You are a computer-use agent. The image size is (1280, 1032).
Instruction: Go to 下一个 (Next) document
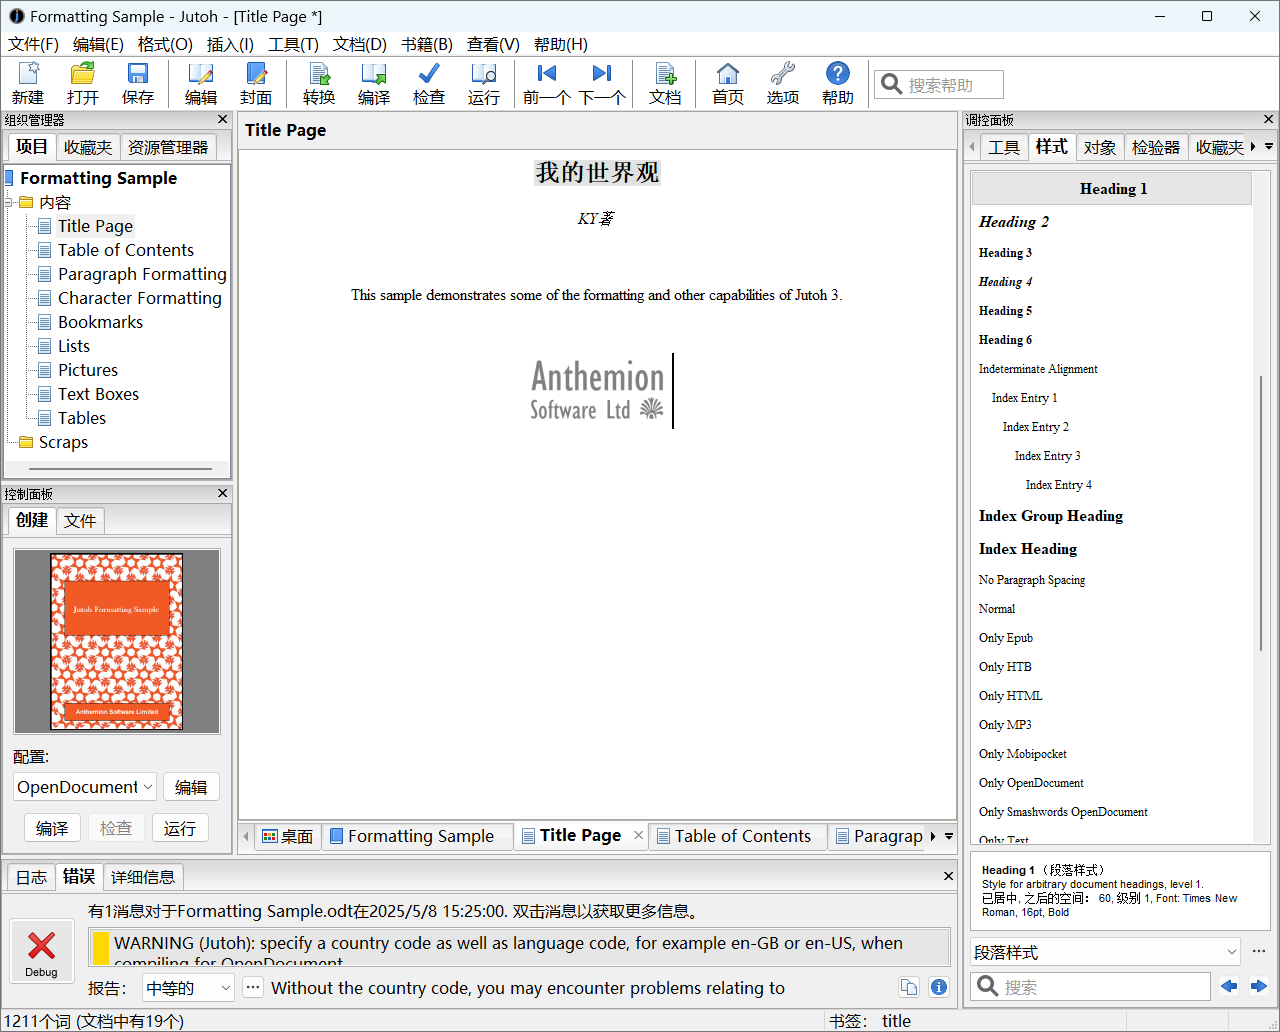[x=602, y=83]
